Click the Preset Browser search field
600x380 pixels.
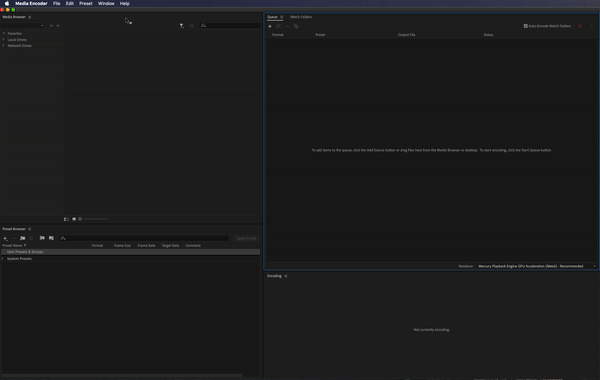tap(144, 238)
